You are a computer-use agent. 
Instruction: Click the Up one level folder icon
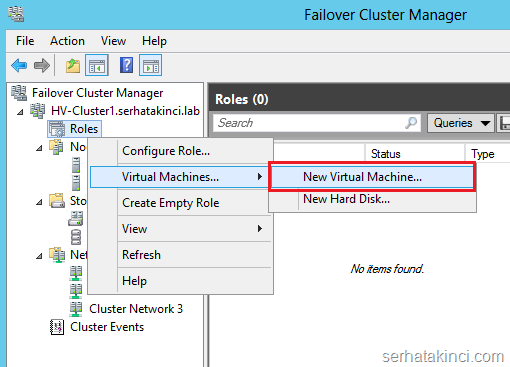click(73, 65)
